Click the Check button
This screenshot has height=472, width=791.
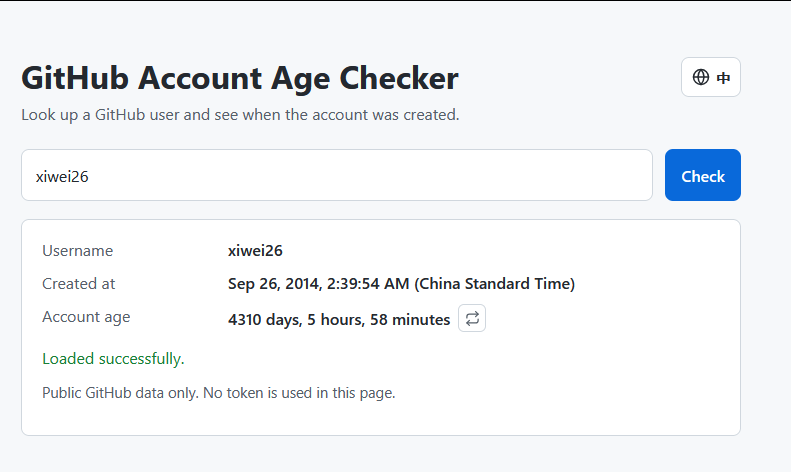(703, 175)
